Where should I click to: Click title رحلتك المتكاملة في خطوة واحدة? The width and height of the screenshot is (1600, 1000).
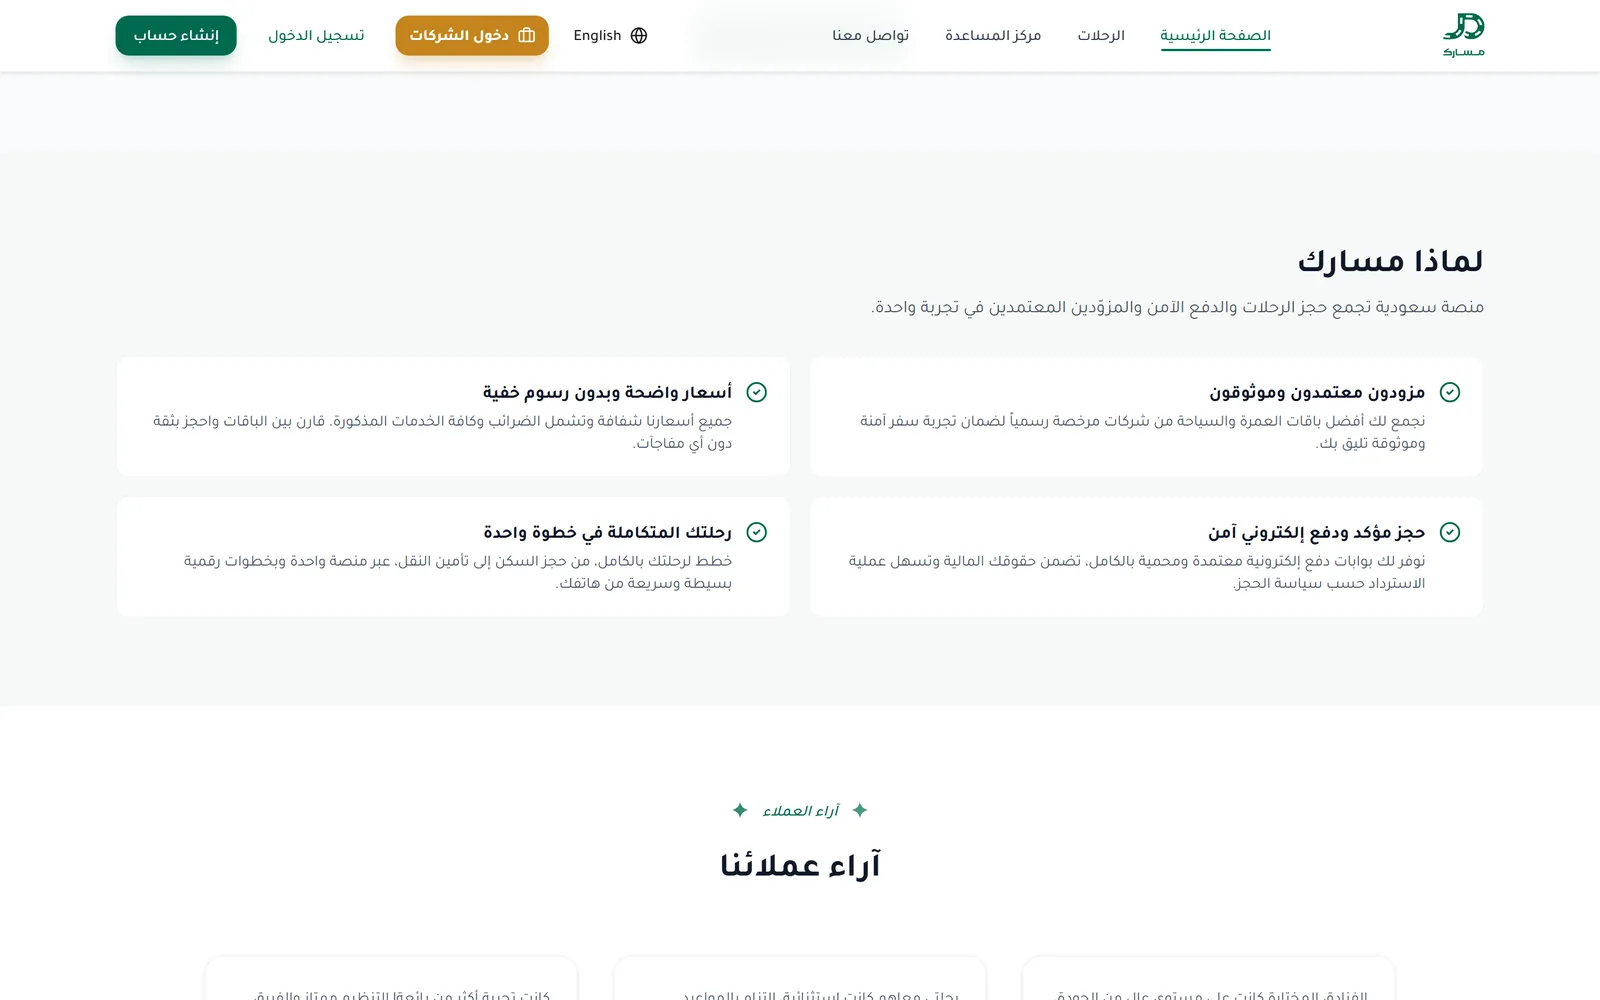click(607, 532)
